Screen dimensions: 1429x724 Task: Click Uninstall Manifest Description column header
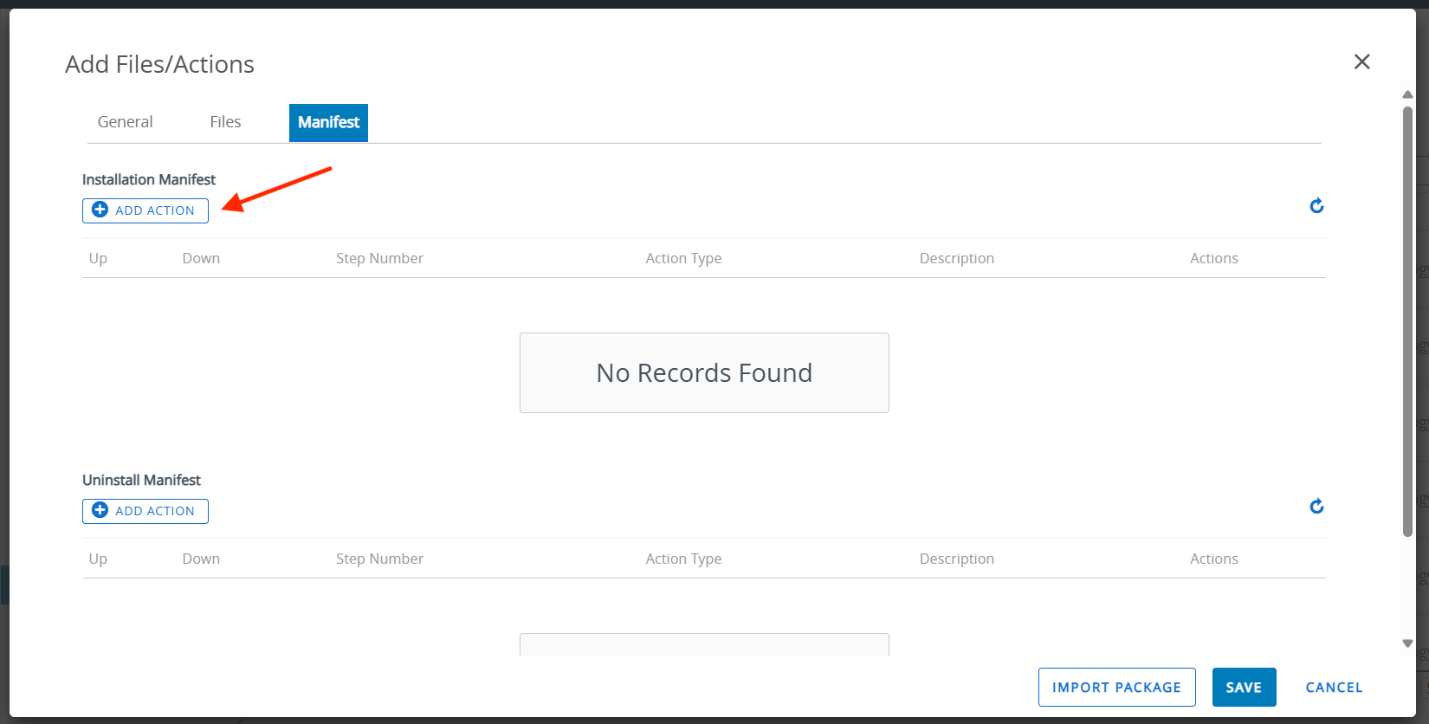(x=956, y=559)
